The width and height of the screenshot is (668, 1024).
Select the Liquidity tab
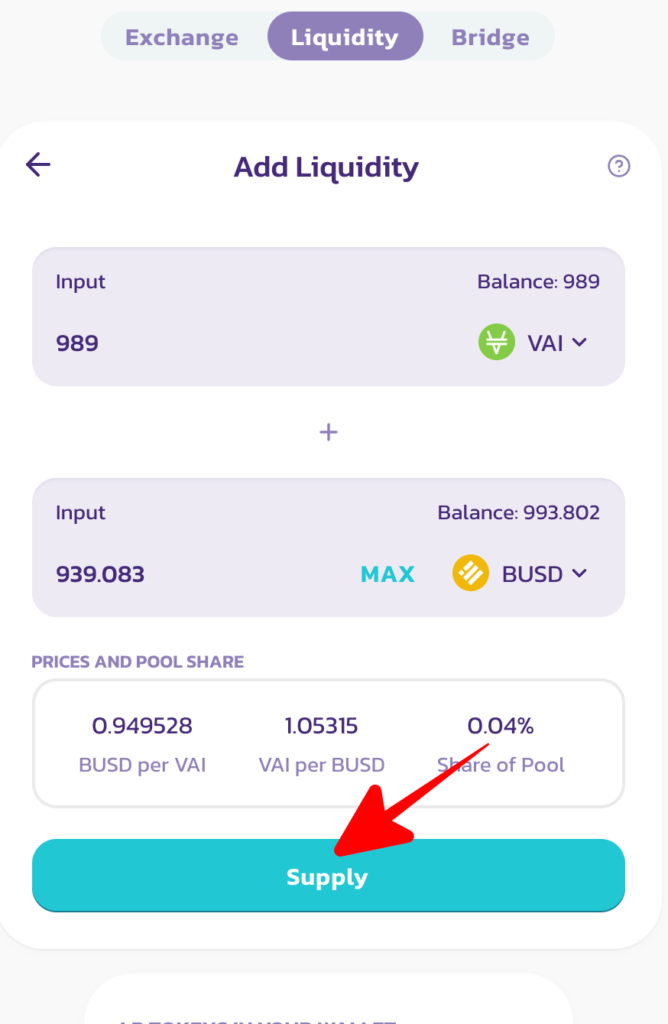click(x=344, y=37)
